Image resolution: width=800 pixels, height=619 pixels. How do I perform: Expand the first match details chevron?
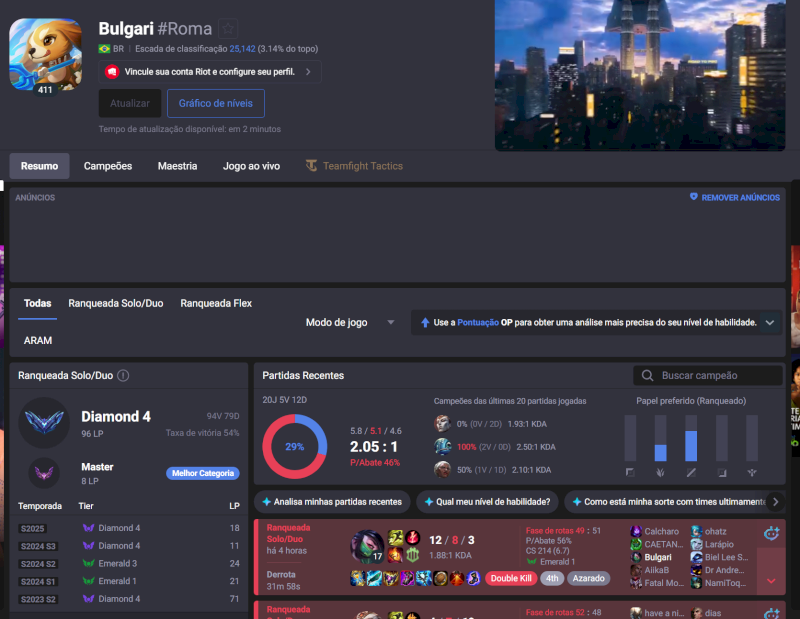pyautogui.click(x=770, y=580)
